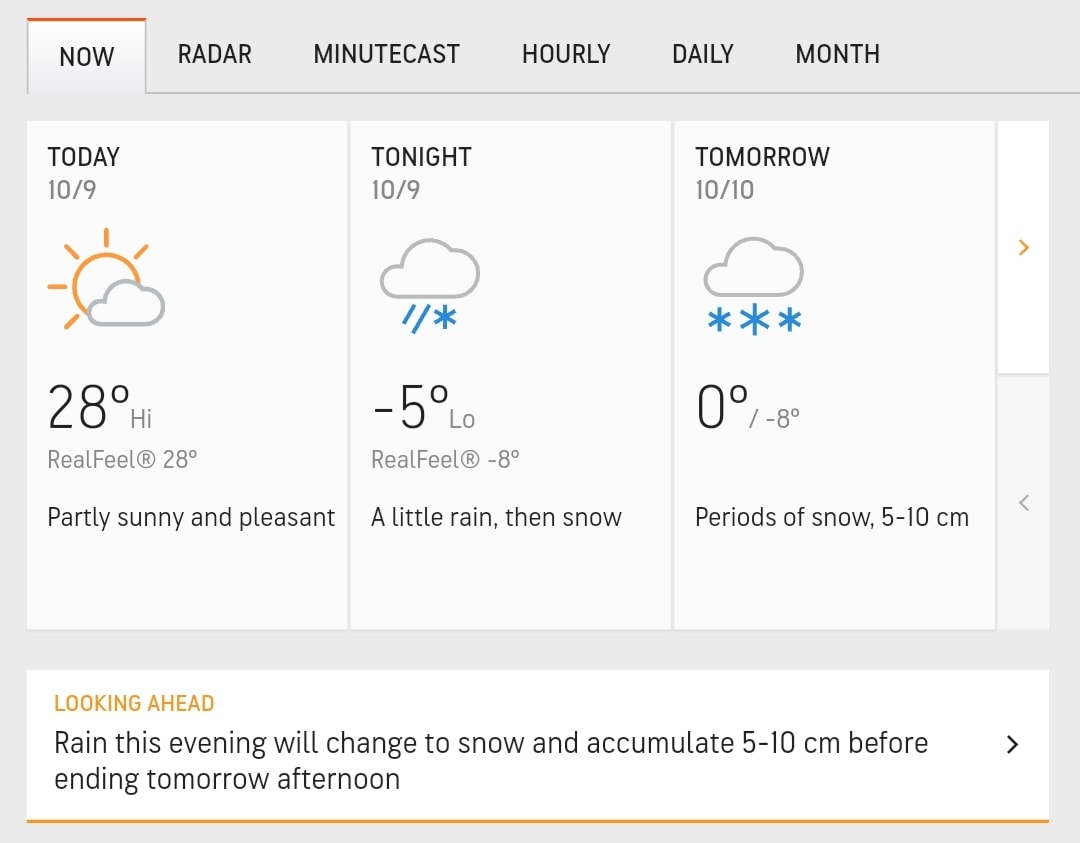Click the rain and snow cloud icon for Tonight

[x=430, y=286]
